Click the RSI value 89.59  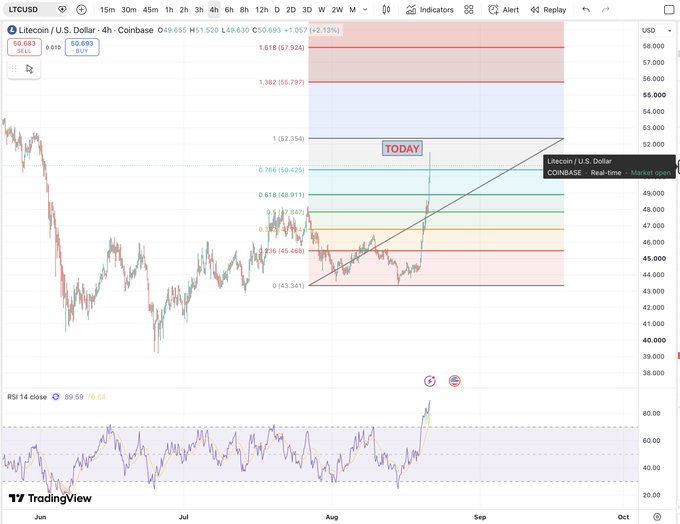click(74, 397)
